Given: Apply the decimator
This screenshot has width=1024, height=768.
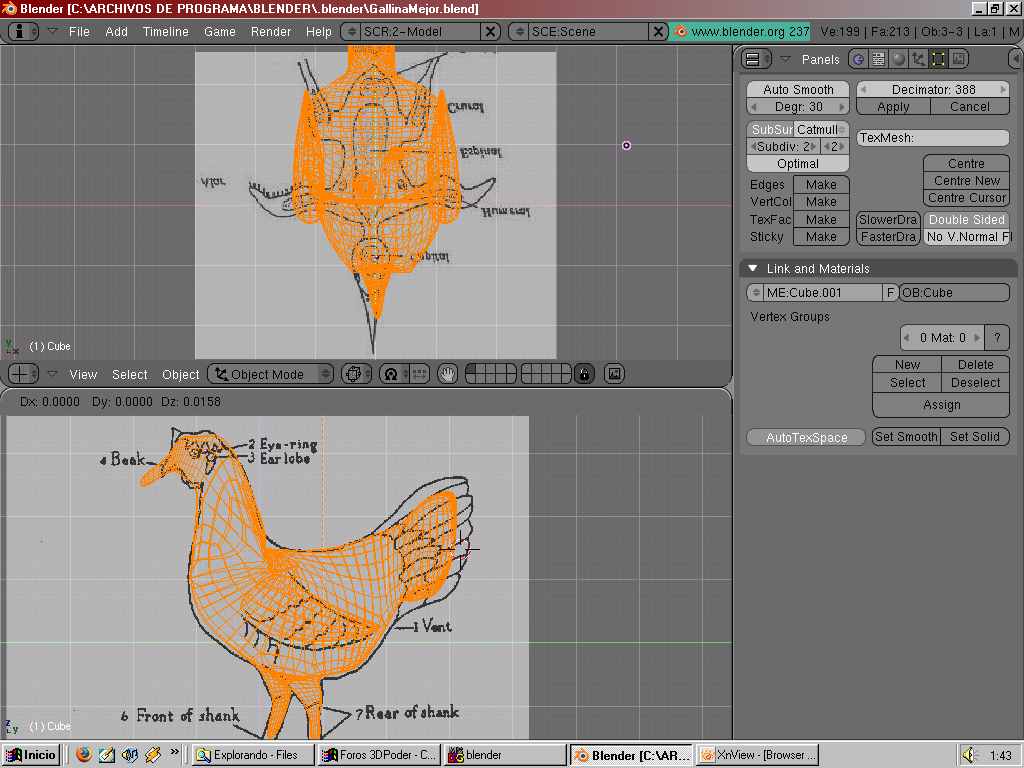Looking at the screenshot, I should coord(893,106).
